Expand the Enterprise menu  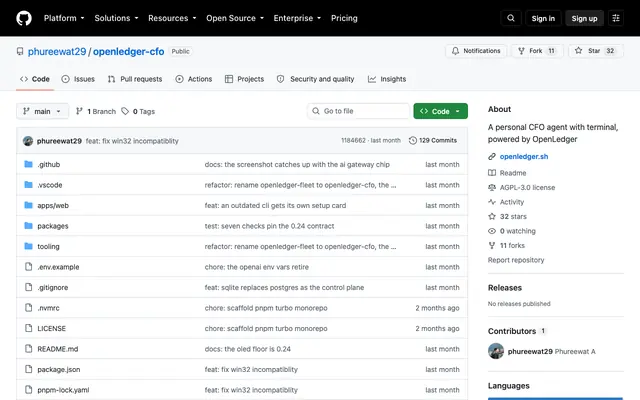point(297,18)
